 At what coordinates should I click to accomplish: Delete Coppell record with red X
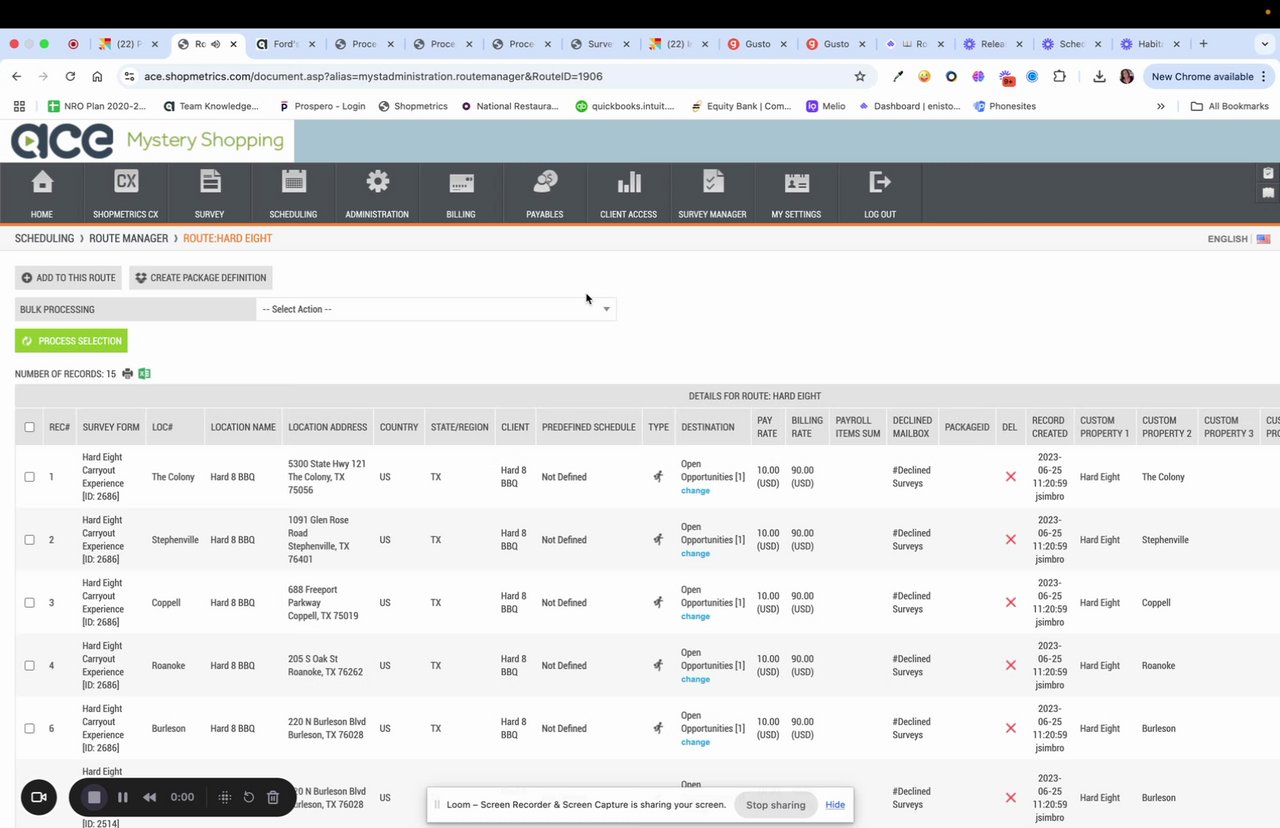click(1010, 603)
